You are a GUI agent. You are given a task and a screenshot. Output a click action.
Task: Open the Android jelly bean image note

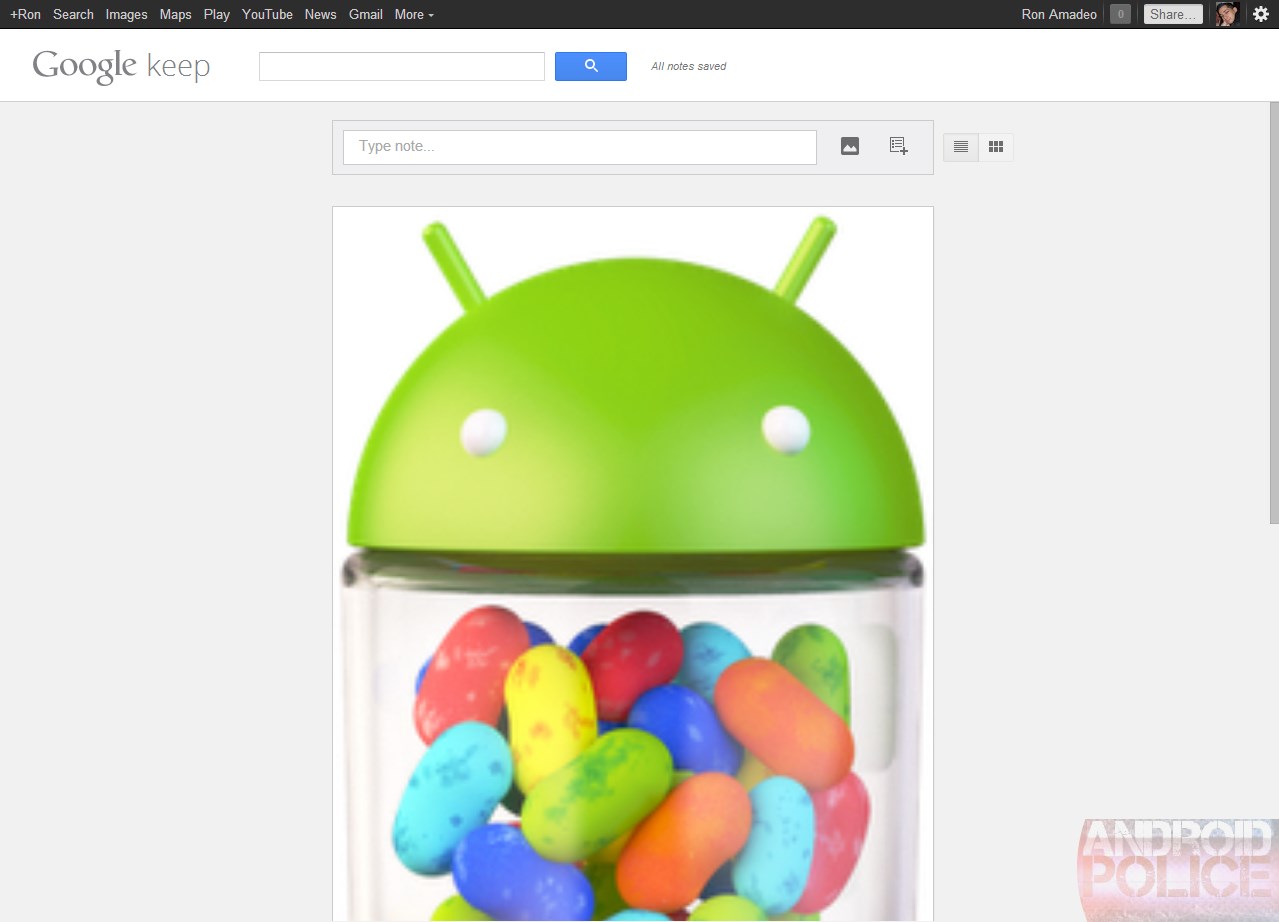(632, 560)
